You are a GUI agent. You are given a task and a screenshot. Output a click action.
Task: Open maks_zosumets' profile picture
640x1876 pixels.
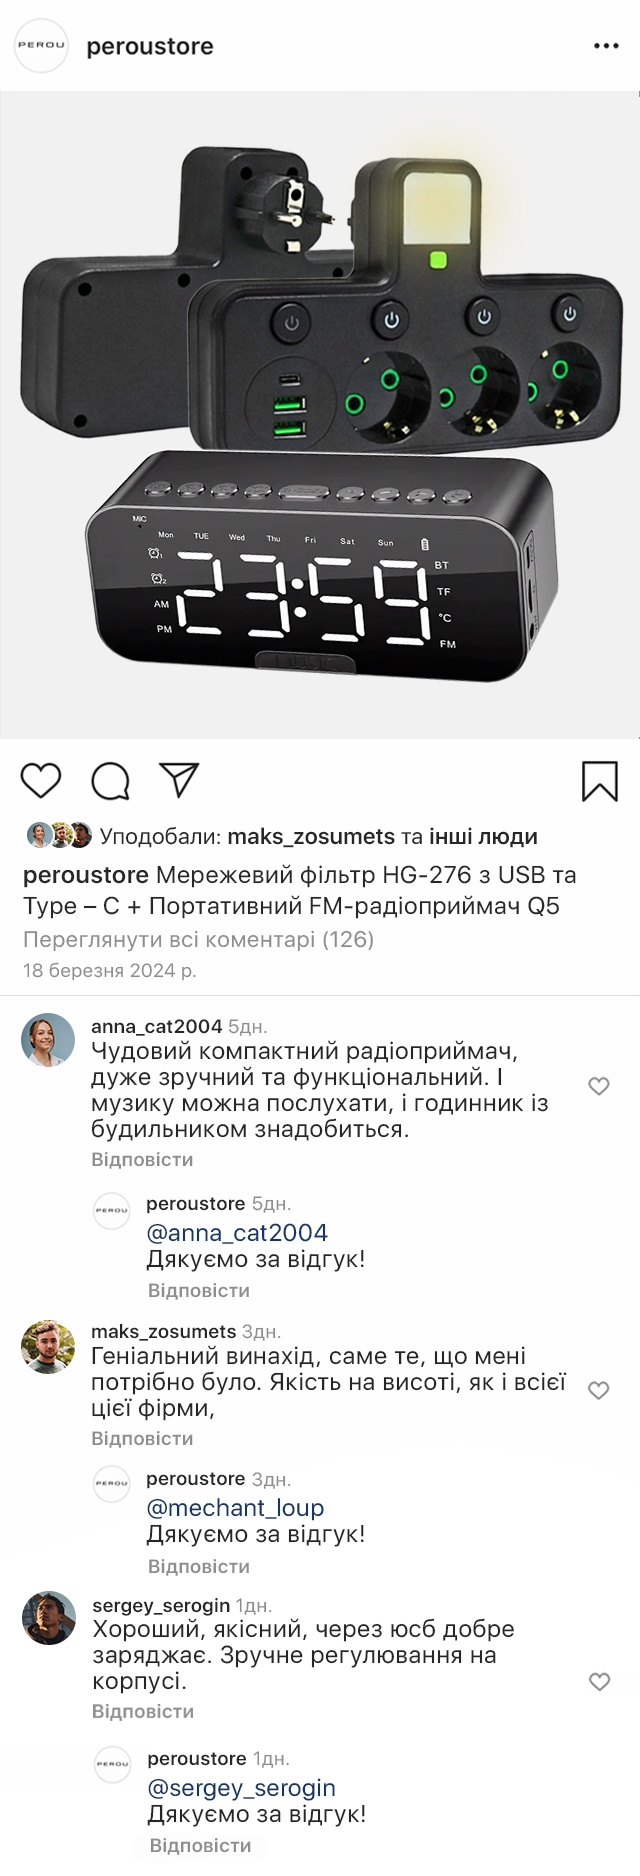point(48,1347)
